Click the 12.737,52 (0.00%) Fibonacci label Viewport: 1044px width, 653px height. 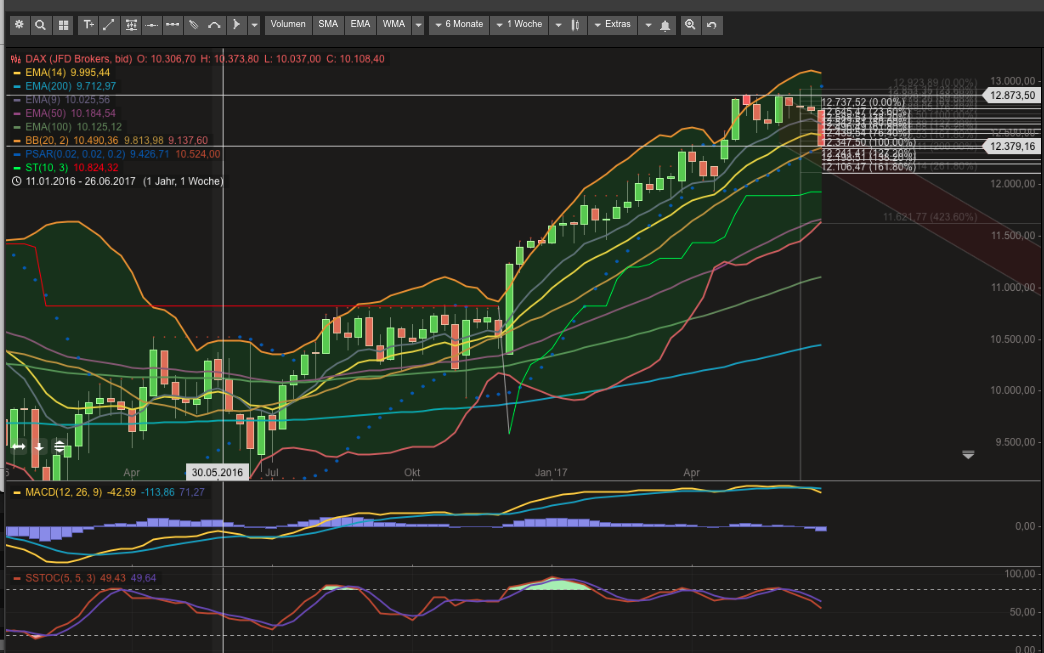(x=863, y=103)
